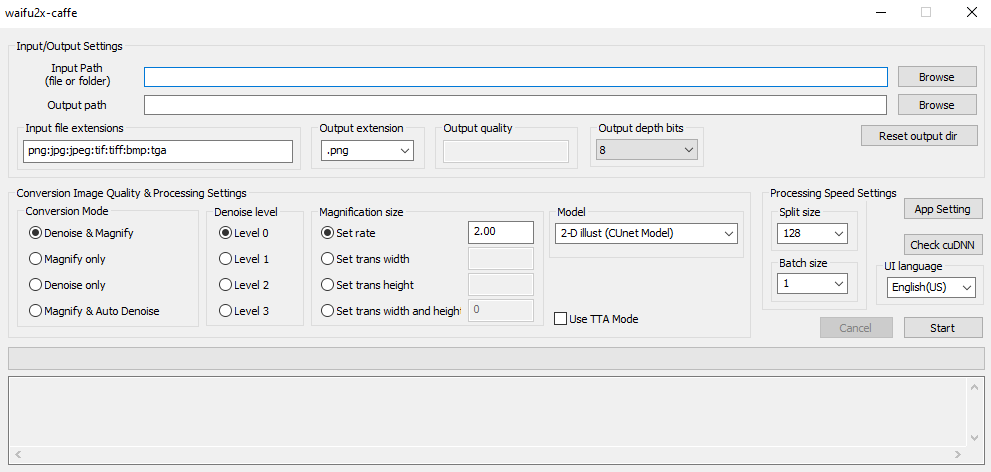Select Denoise only conversion mode

(x=68, y=285)
